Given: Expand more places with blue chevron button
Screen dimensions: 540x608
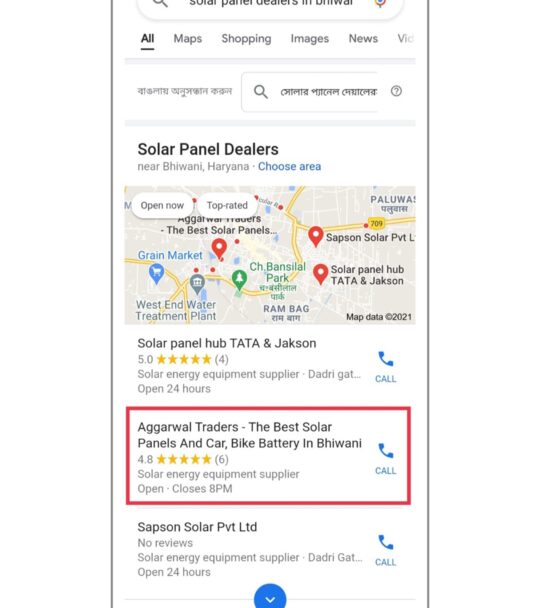Looking at the screenshot, I should coord(270,597).
